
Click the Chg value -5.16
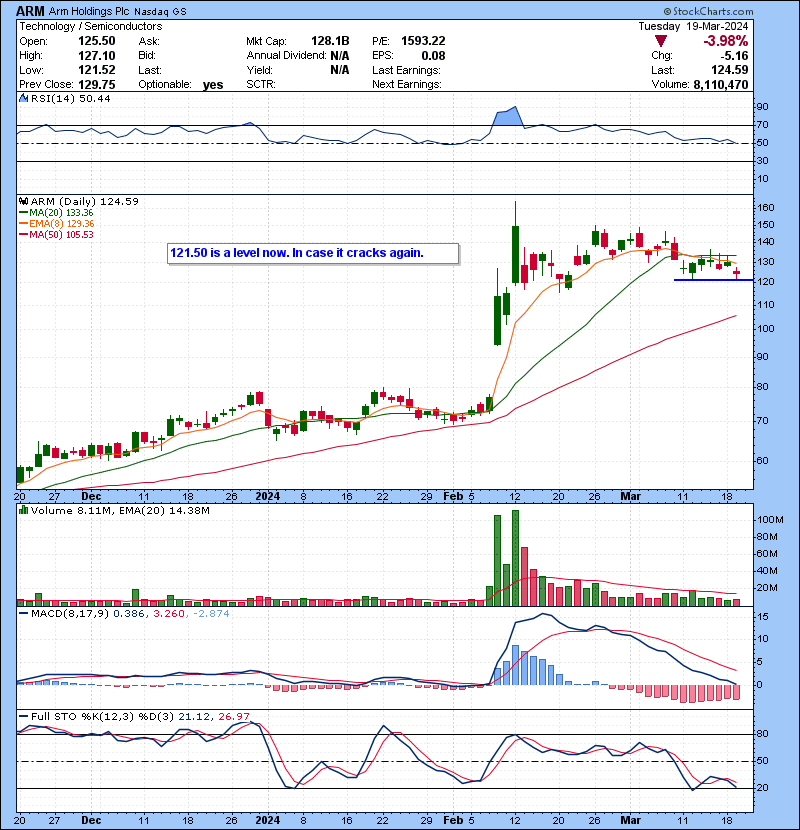point(736,56)
